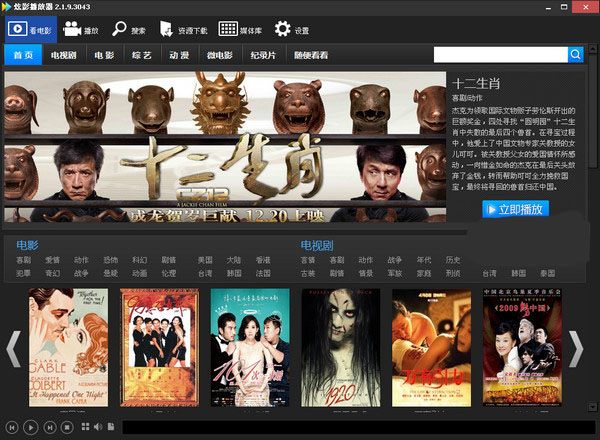The image size is (600, 440).
Task: Toggle the volume speaker icon
Action: point(98,427)
